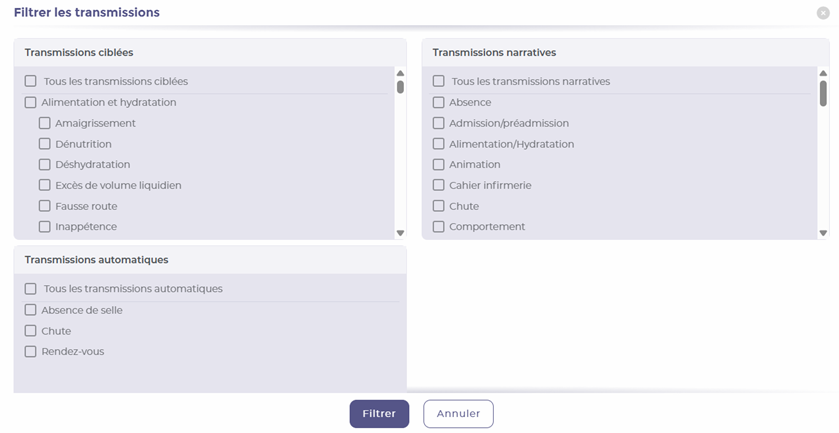Click down arrow of narratives list scrollbar

823,233
